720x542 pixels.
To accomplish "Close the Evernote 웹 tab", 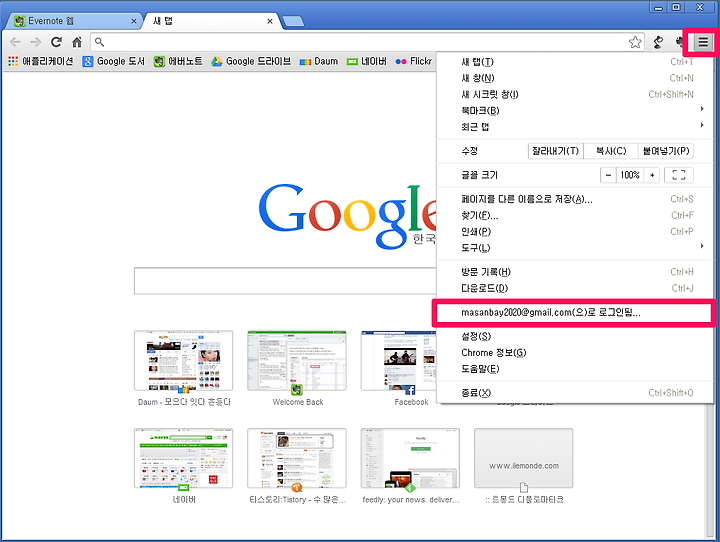I will click(134, 21).
